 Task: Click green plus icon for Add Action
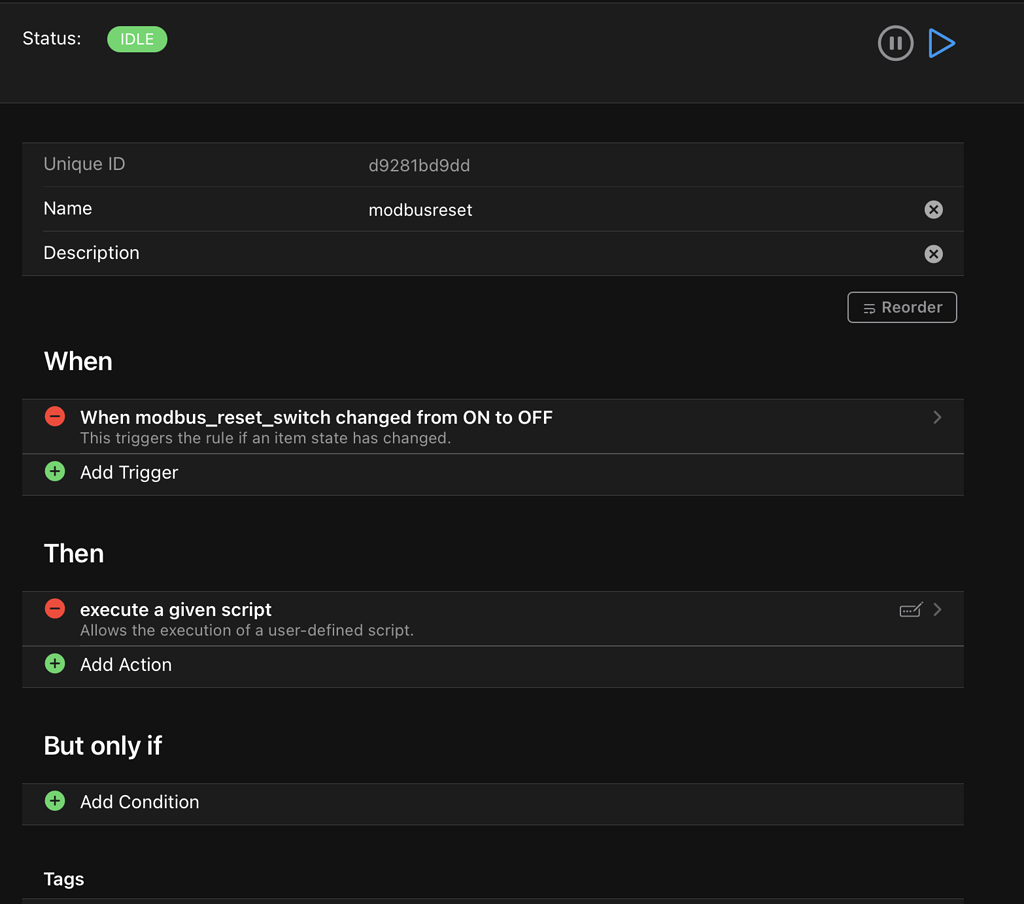55,664
